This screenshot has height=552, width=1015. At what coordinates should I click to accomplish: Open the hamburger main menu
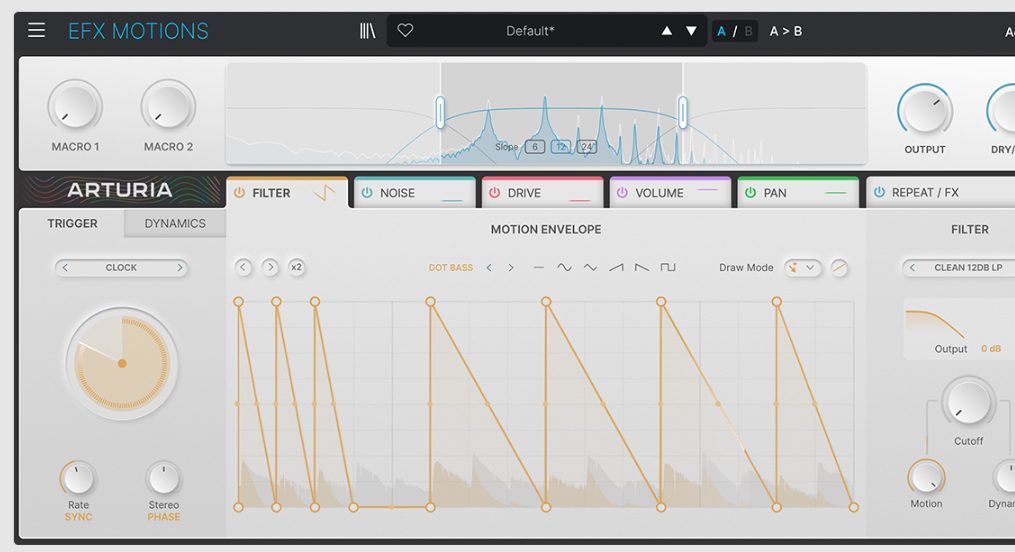36,30
